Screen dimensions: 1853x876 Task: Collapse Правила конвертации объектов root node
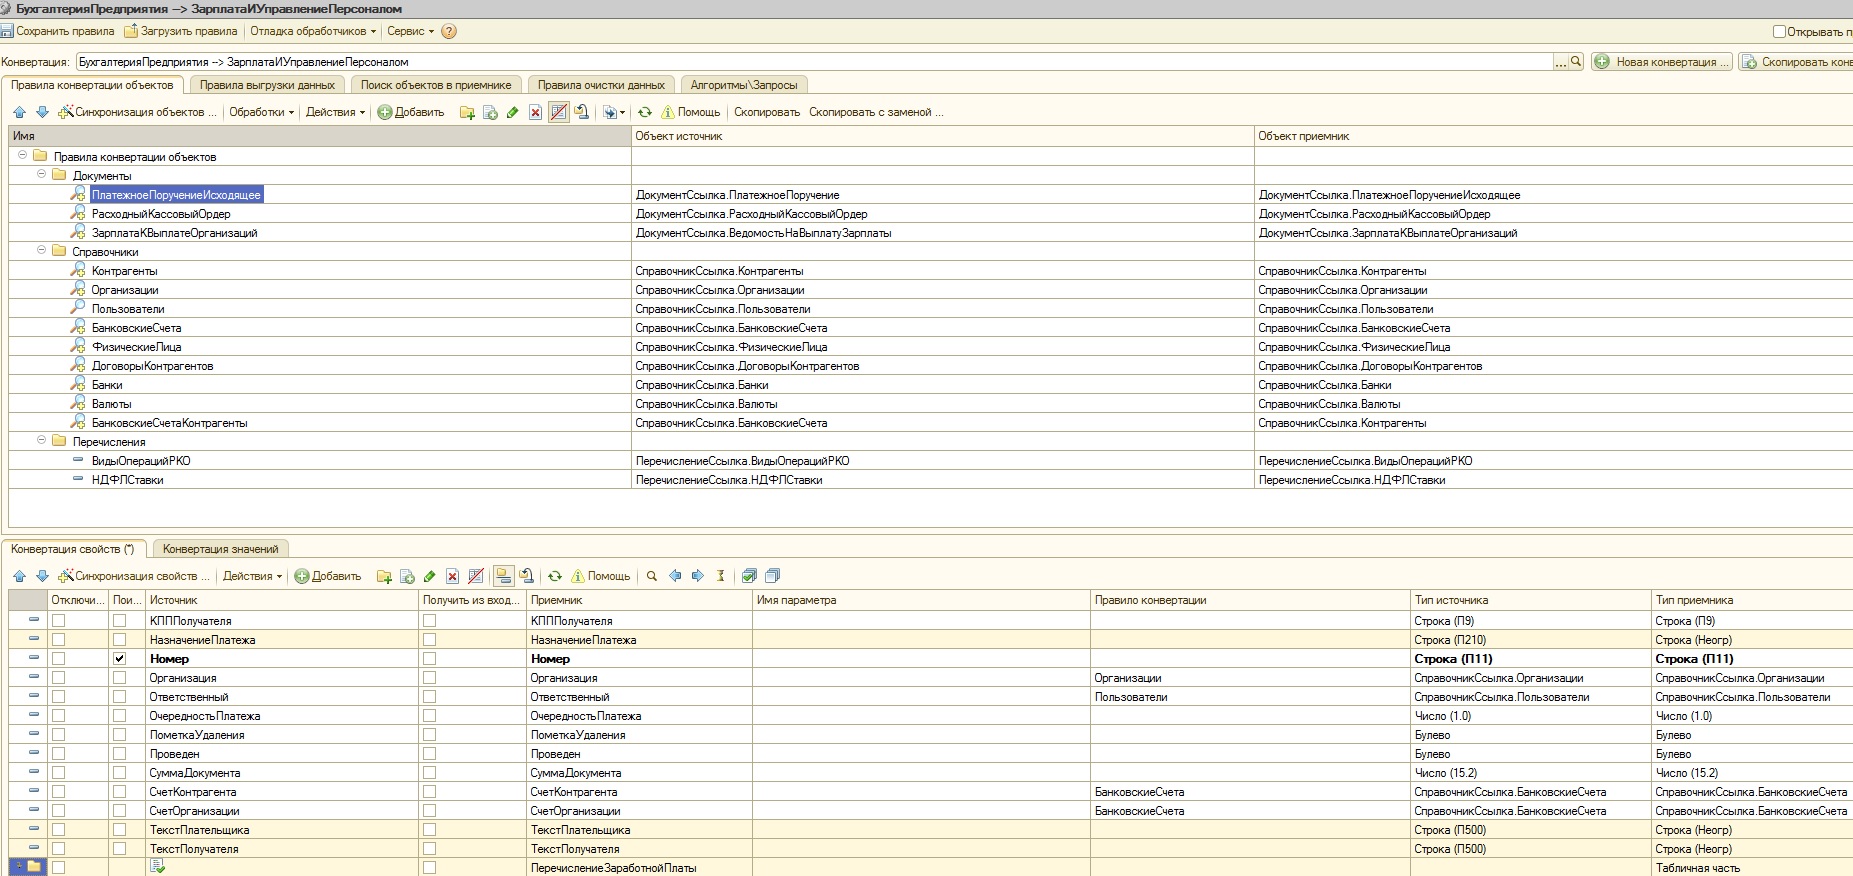tap(22, 155)
